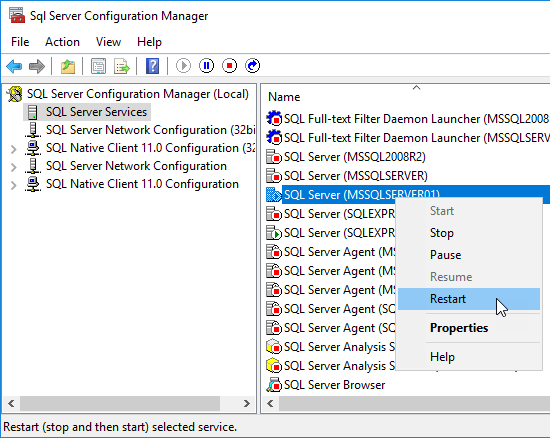Click left arrow of tree pane scrollbar

[11, 404]
